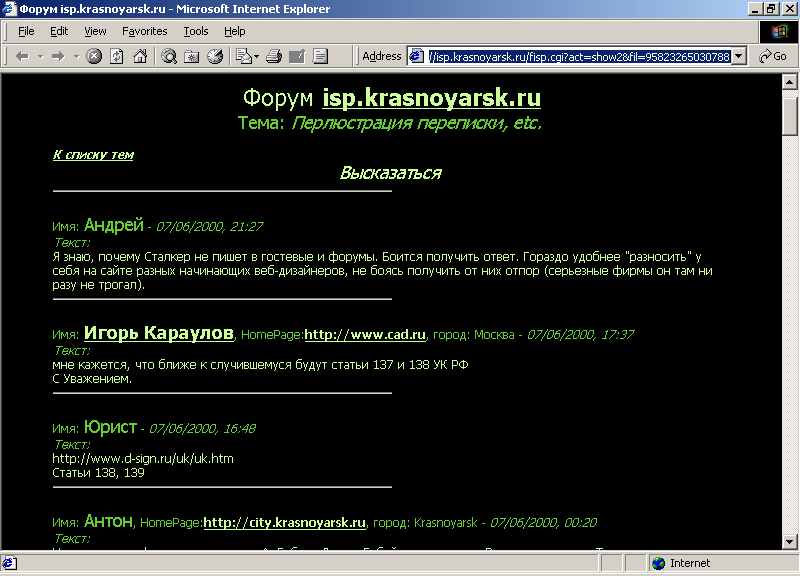Open the Edit menu
This screenshot has width=800, height=576.
[x=59, y=32]
